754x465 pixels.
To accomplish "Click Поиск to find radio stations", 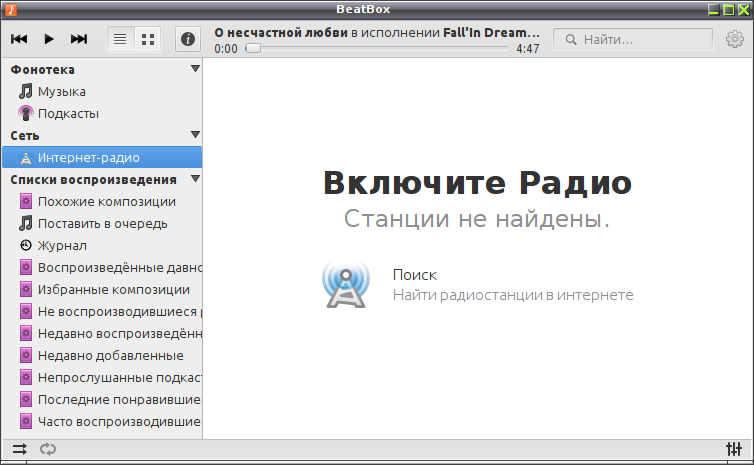I will point(415,275).
